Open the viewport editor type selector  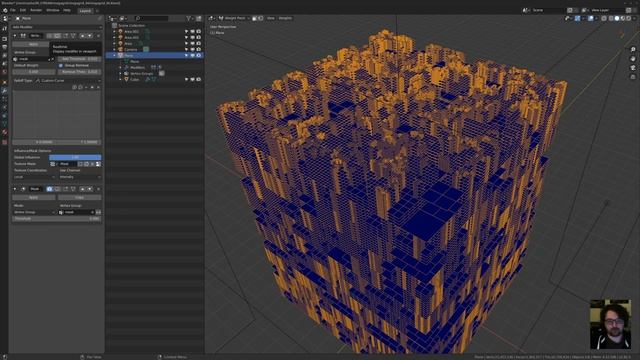click(x=211, y=18)
